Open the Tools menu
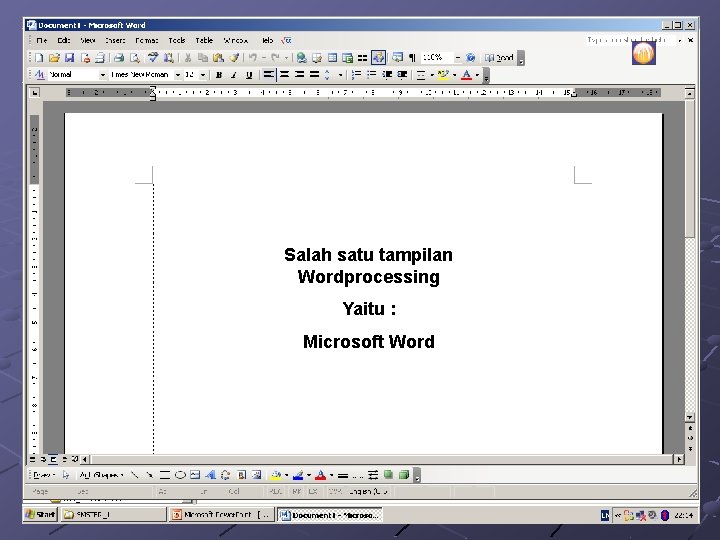 [177, 40]
